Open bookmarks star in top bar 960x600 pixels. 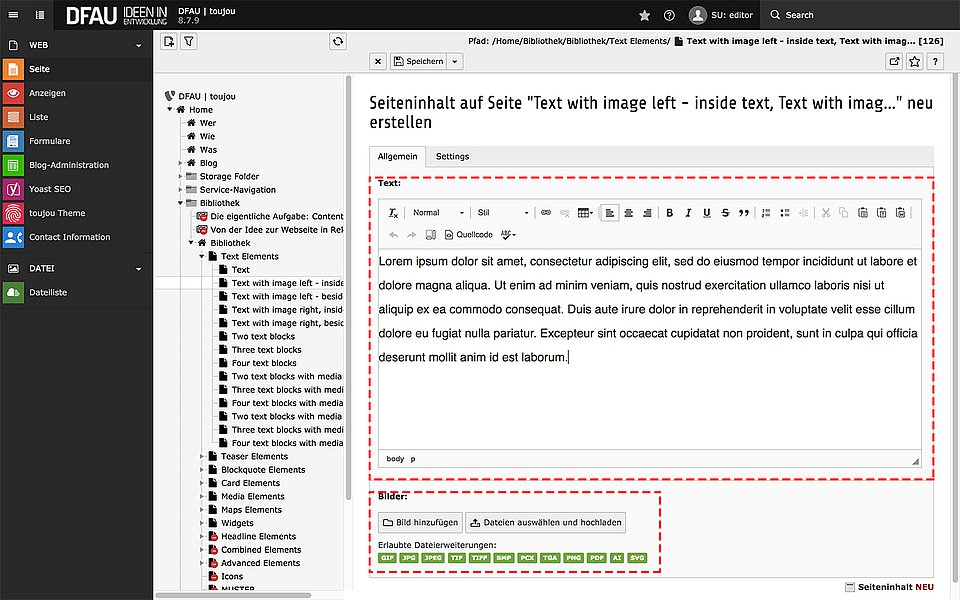click(x=644, y=15)
